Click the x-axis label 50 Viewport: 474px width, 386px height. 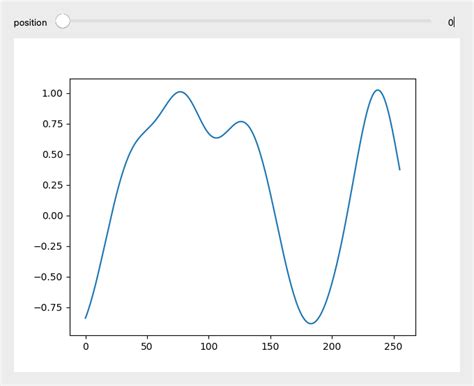coord(147,347)
